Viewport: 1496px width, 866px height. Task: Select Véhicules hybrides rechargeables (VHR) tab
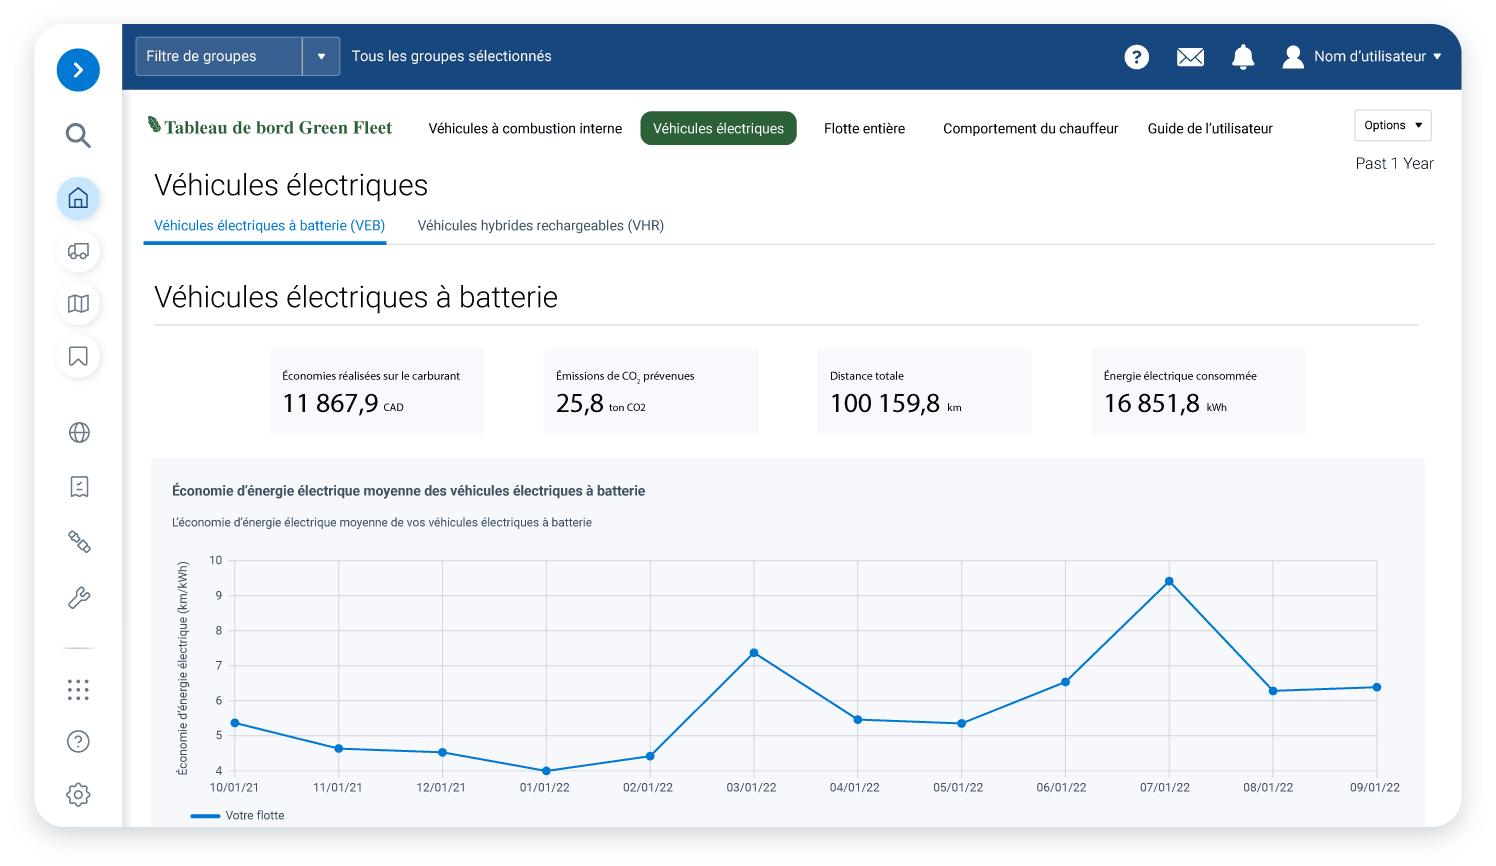click(540, 226)
